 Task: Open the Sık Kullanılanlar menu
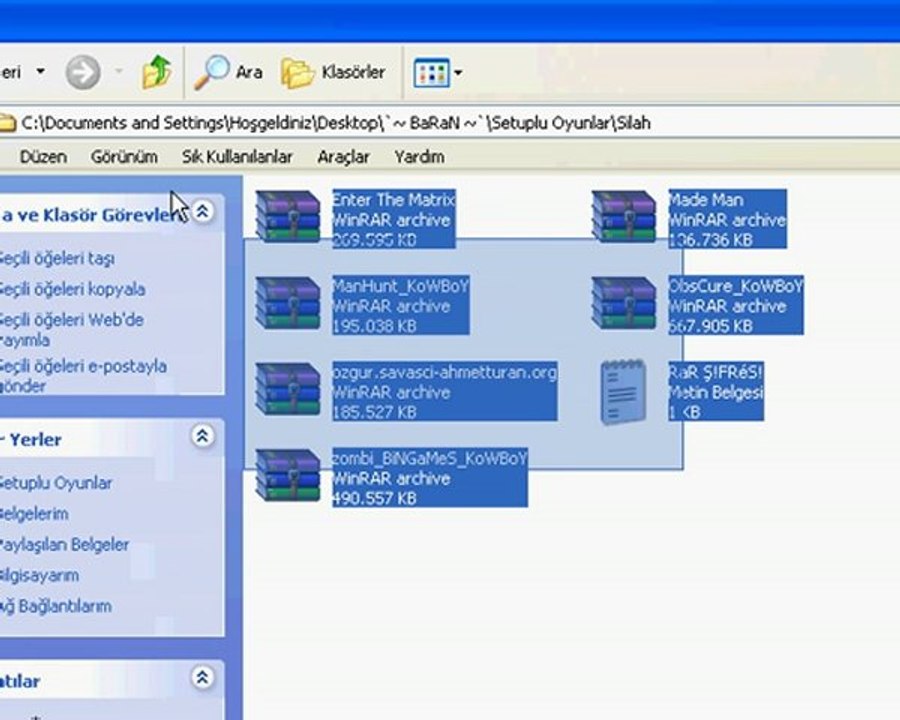tap(237, 157)
